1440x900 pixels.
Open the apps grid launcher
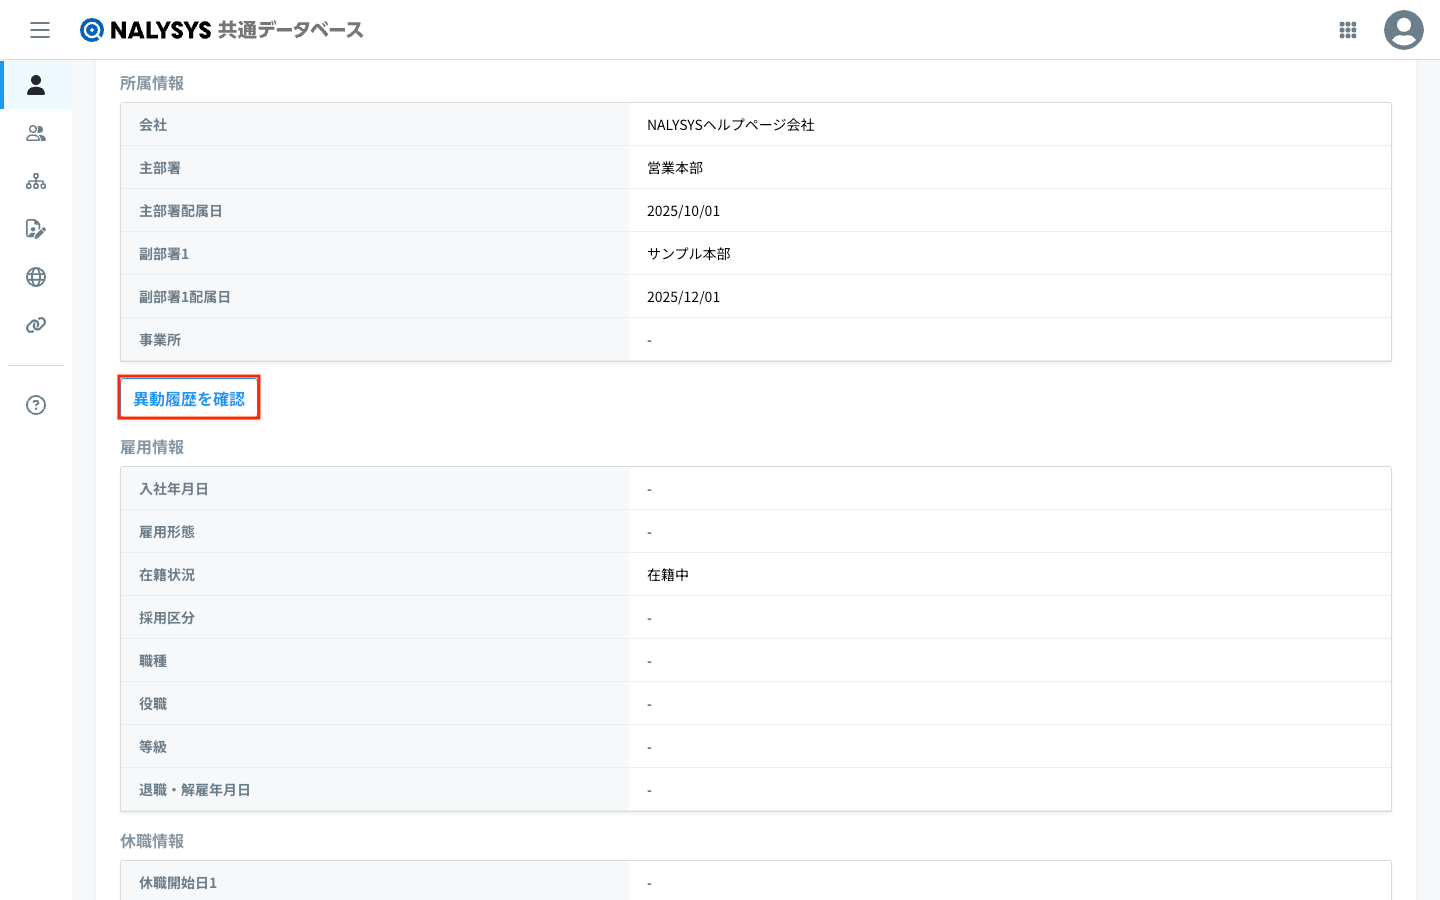pos(1348,30)
